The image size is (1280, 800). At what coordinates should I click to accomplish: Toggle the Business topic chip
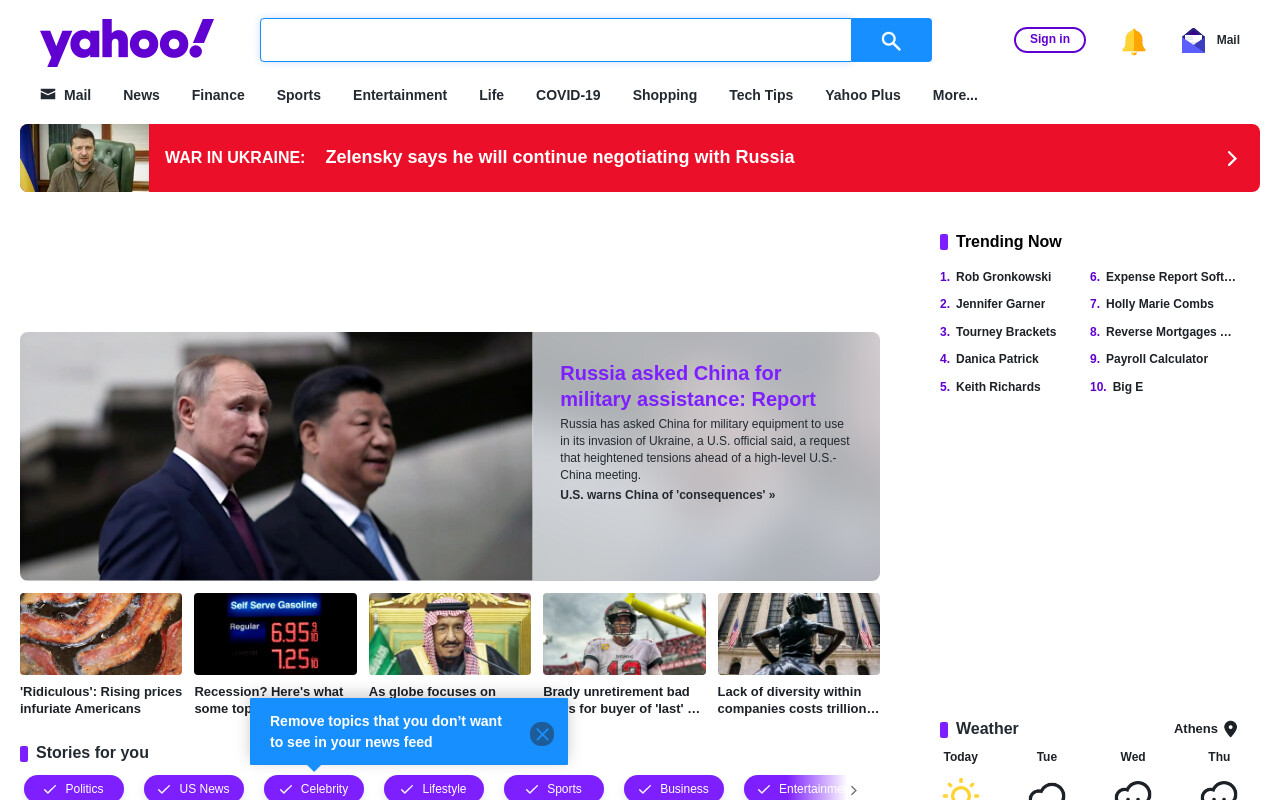[x=674, y=788]
